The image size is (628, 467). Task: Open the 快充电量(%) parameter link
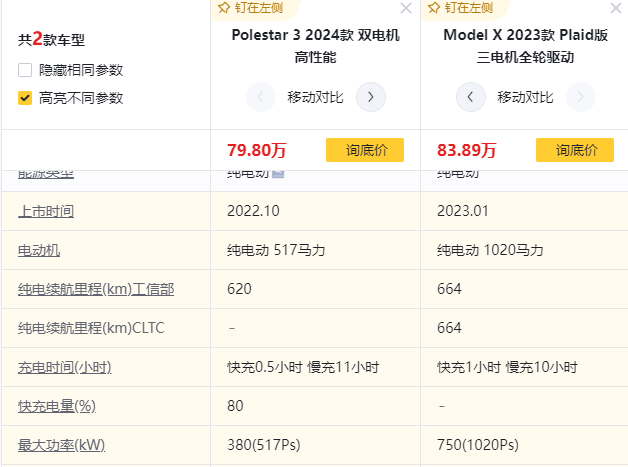57,406
